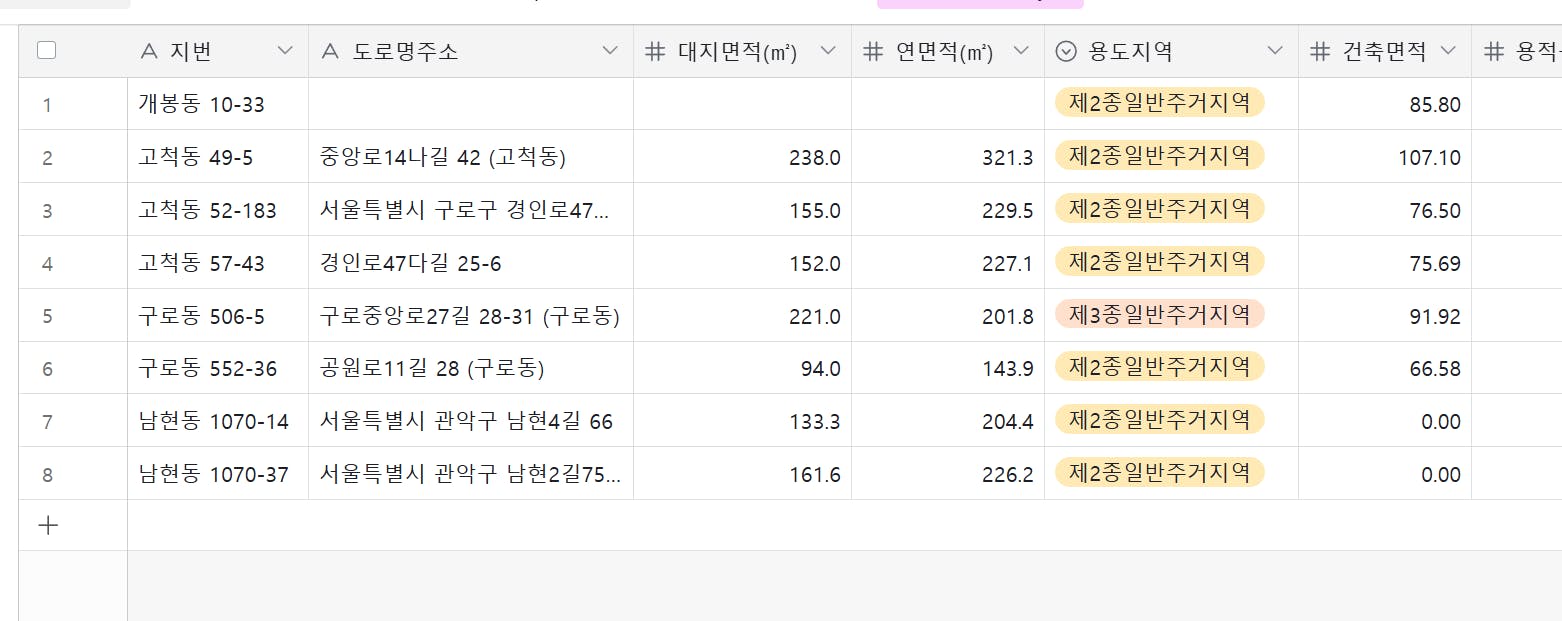The image size is (1562, 621).
Task: Select cell 구로동 552-36
Action: [218, 368]
